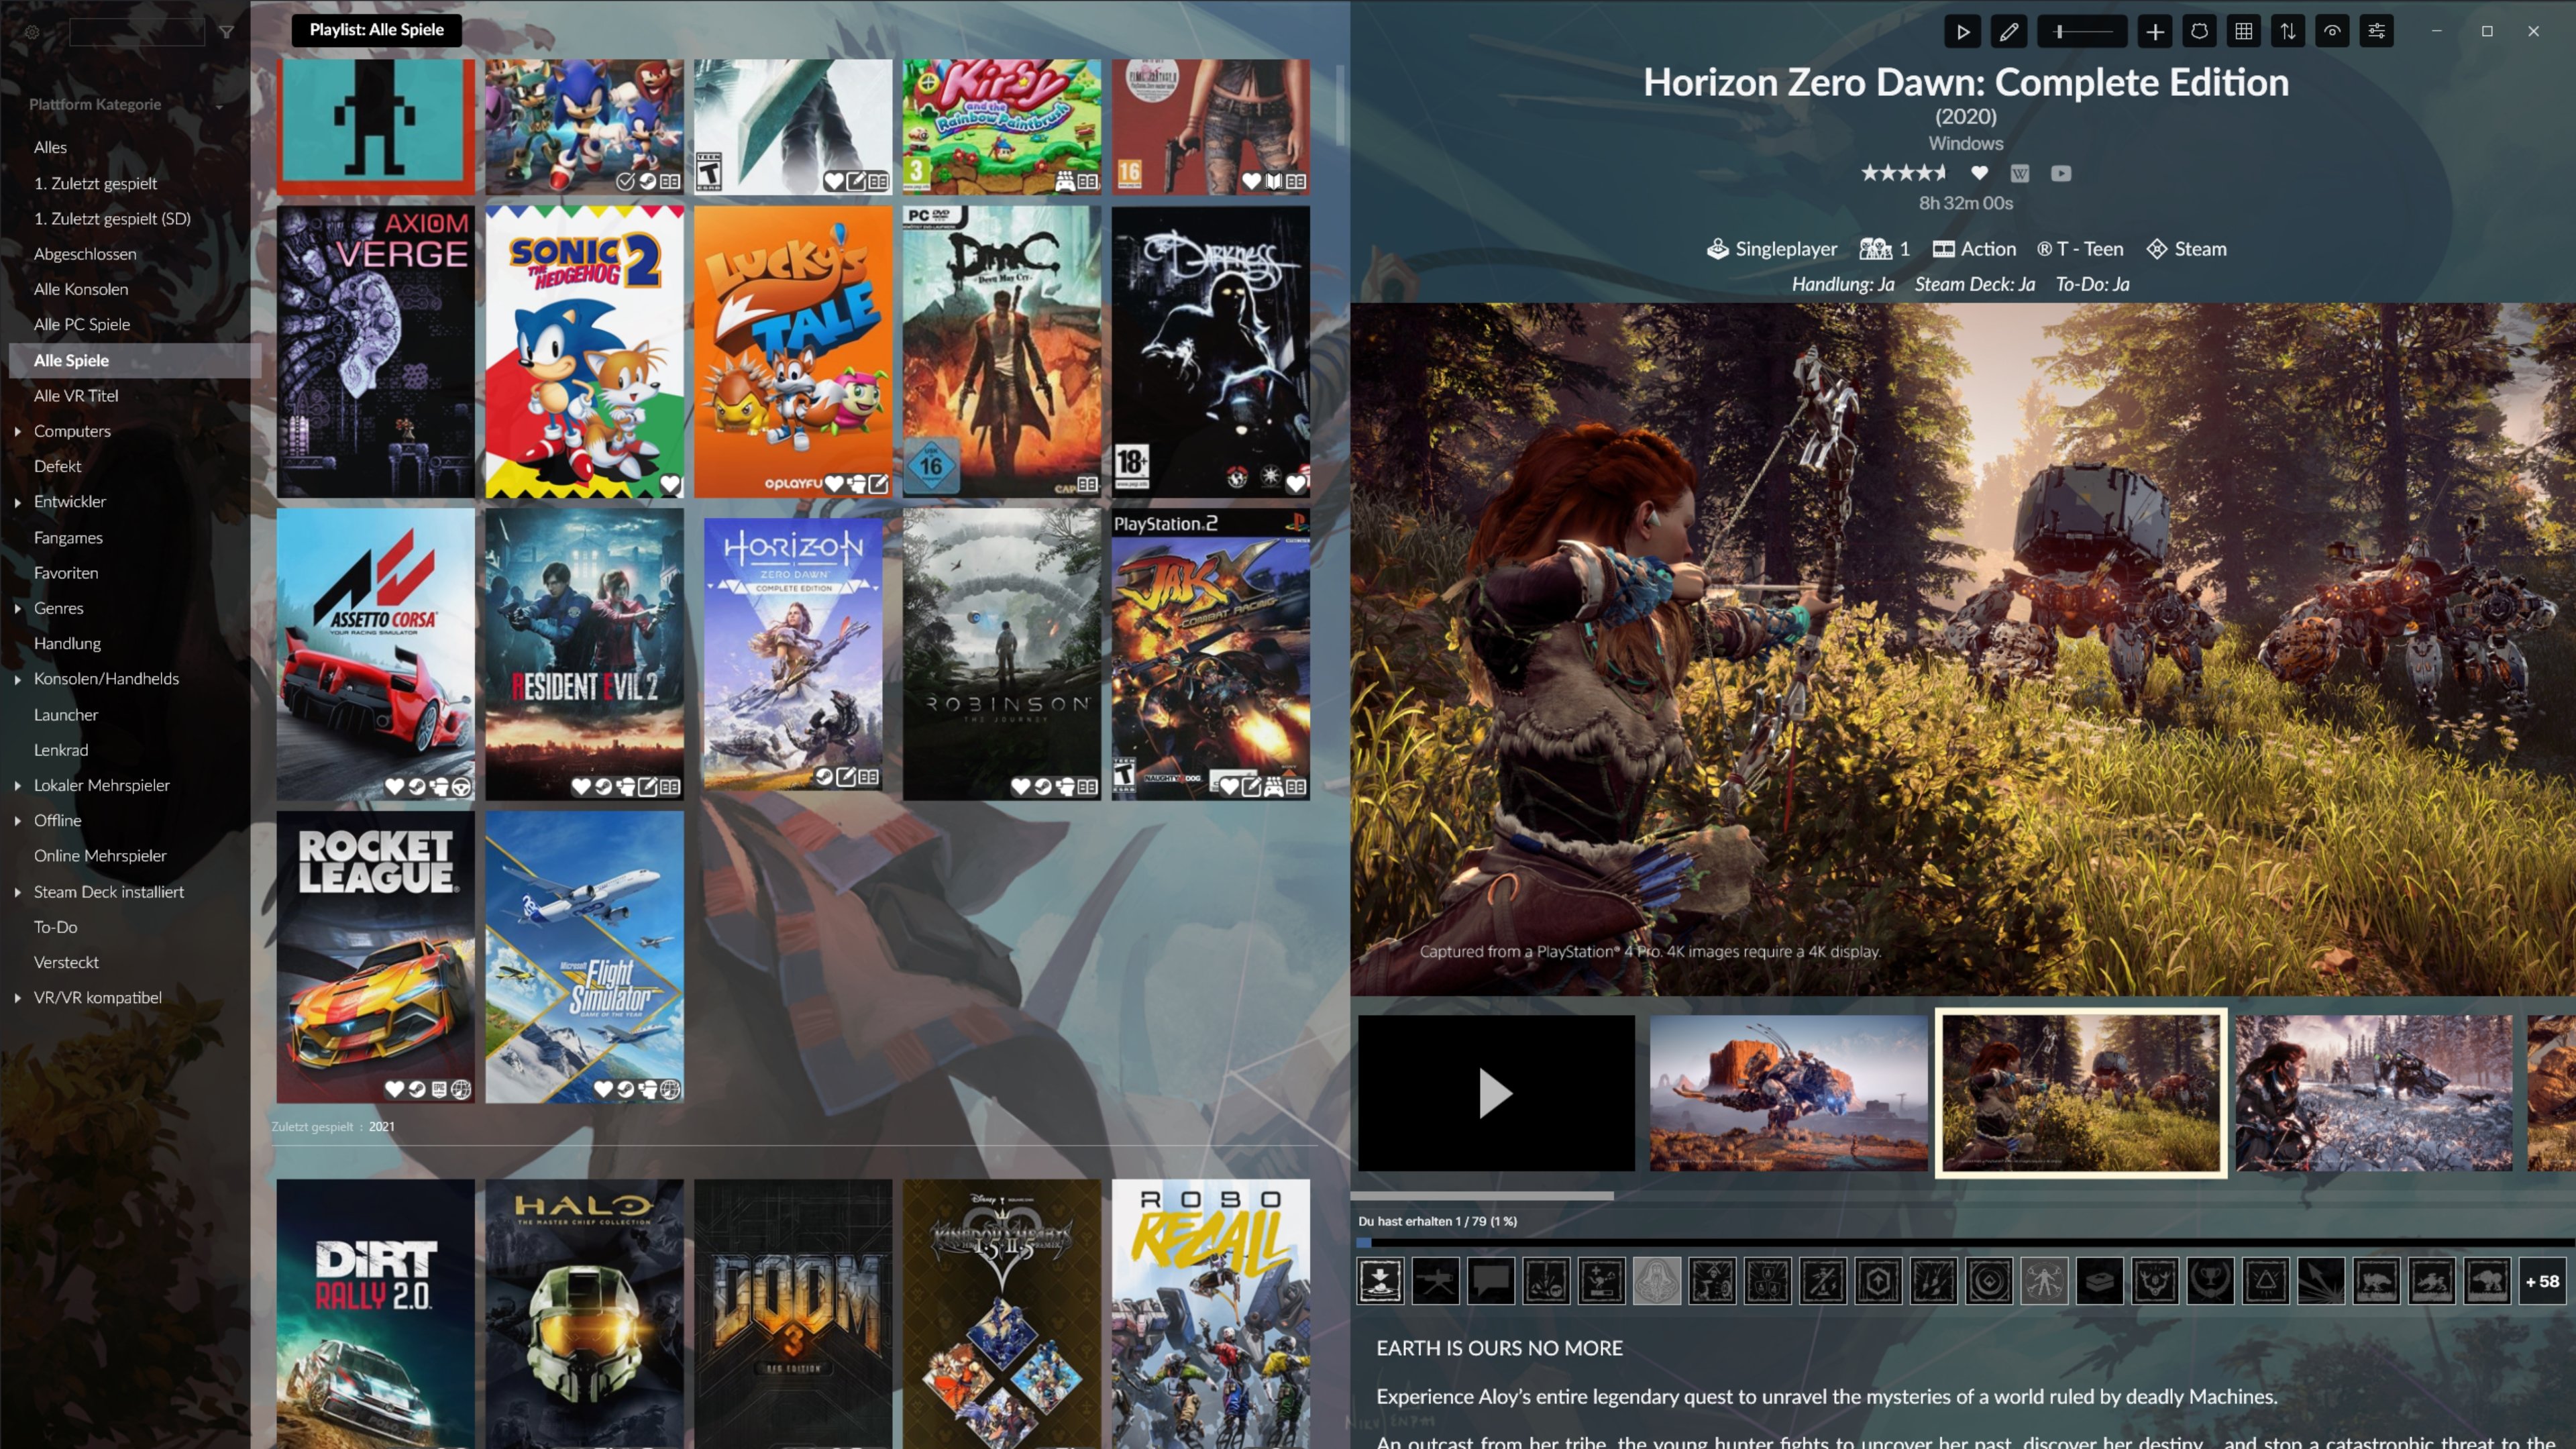
Task: Click the upward arrow hexagon achievement icon
Action: click(1878, 1281)
